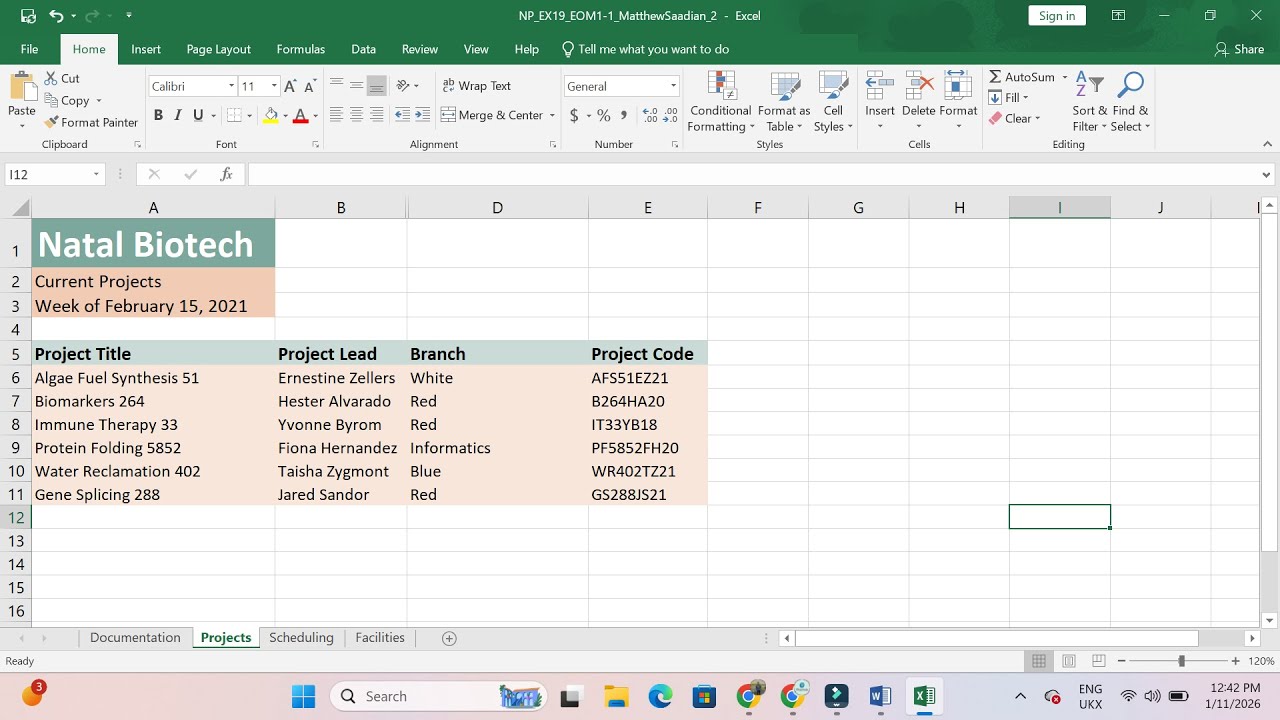This screenshot has width=1280, height=720.
Task: Click the Fill button
Action: click(1009, 98)
